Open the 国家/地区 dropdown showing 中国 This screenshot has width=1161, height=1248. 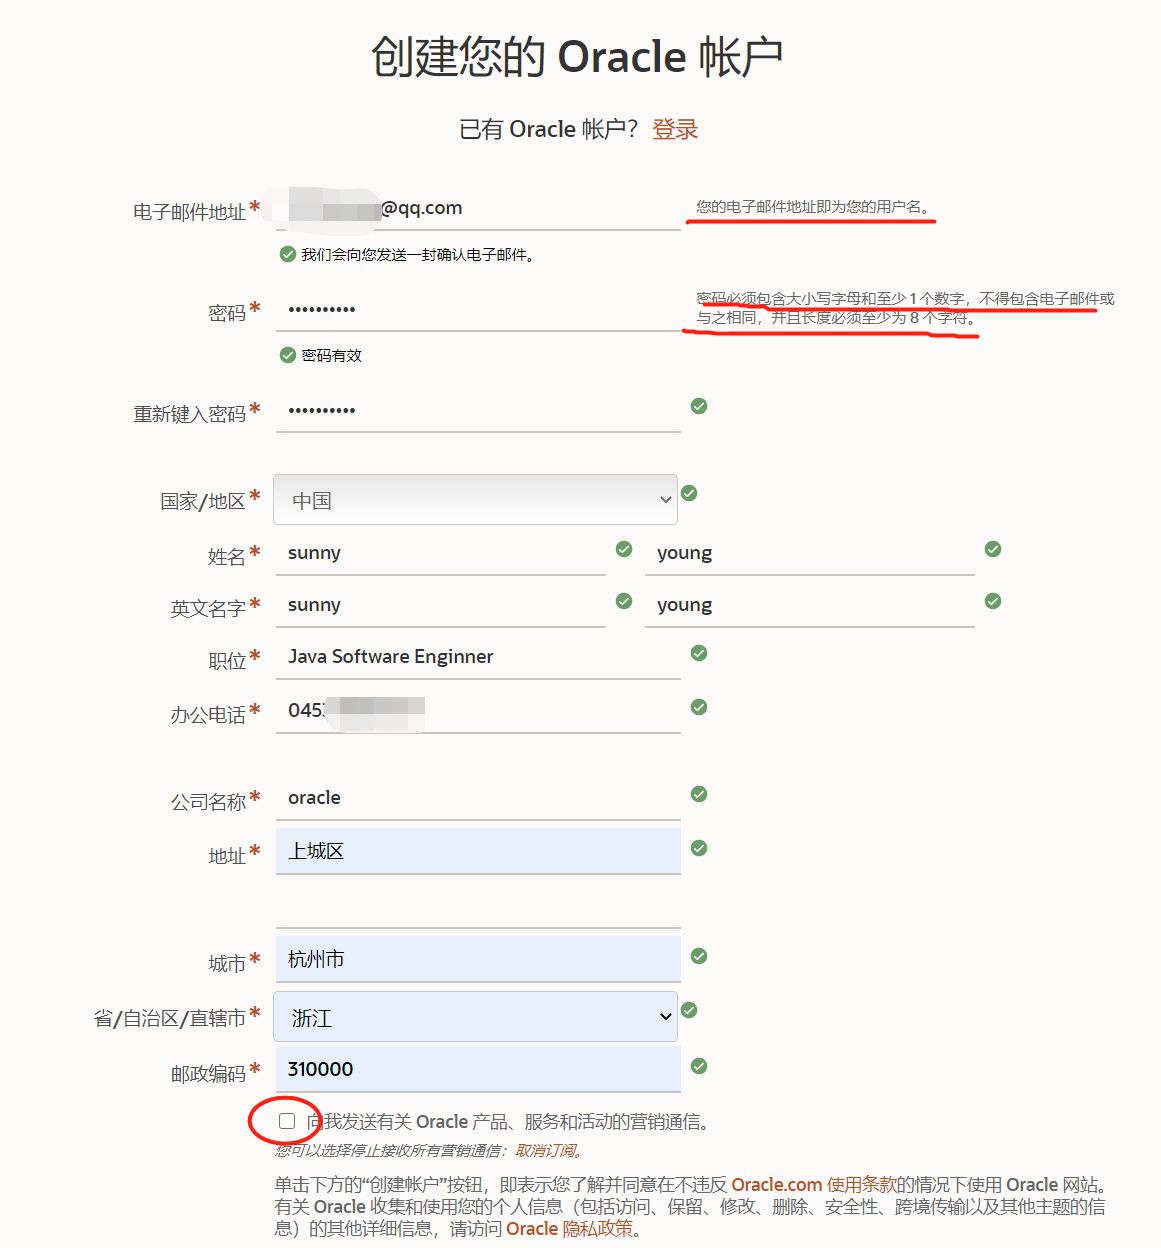476,500
